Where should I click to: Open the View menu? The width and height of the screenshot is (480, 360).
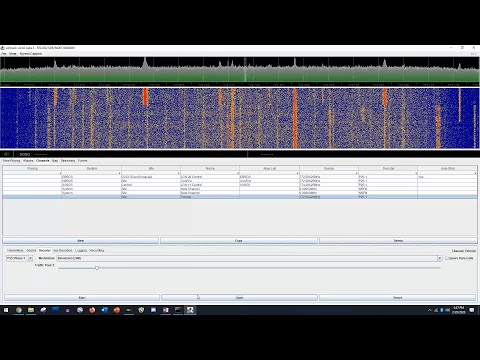[13, 54]
